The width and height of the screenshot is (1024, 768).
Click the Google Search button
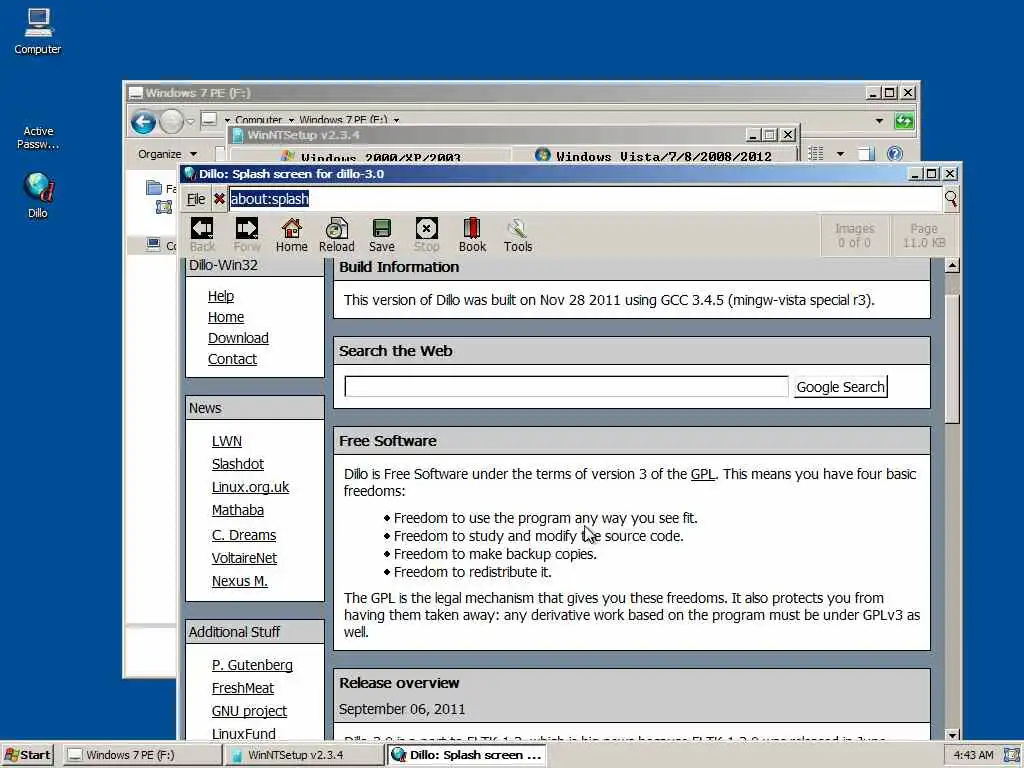click(840, 387)
